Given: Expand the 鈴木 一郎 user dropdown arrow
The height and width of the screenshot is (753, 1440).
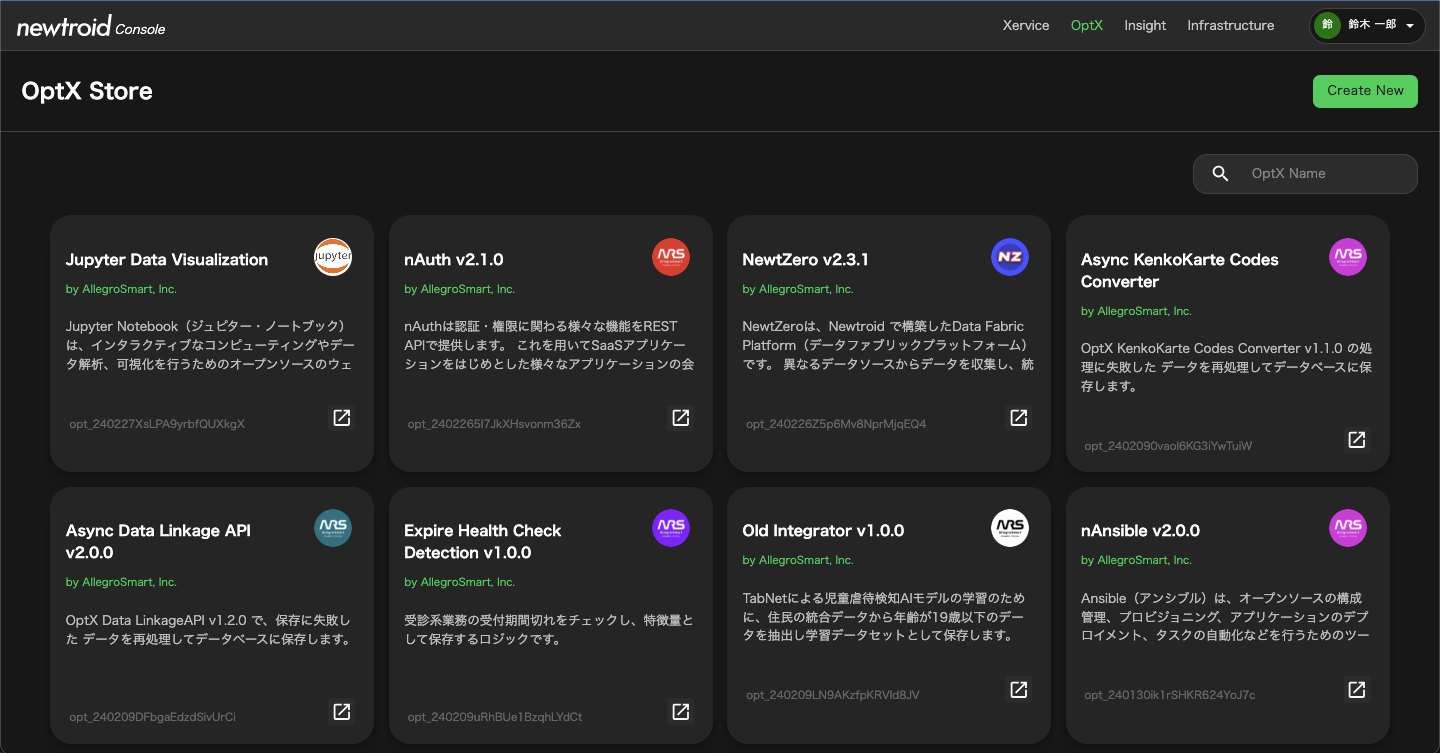Looking at the screenshot, I should (1409, 26).
